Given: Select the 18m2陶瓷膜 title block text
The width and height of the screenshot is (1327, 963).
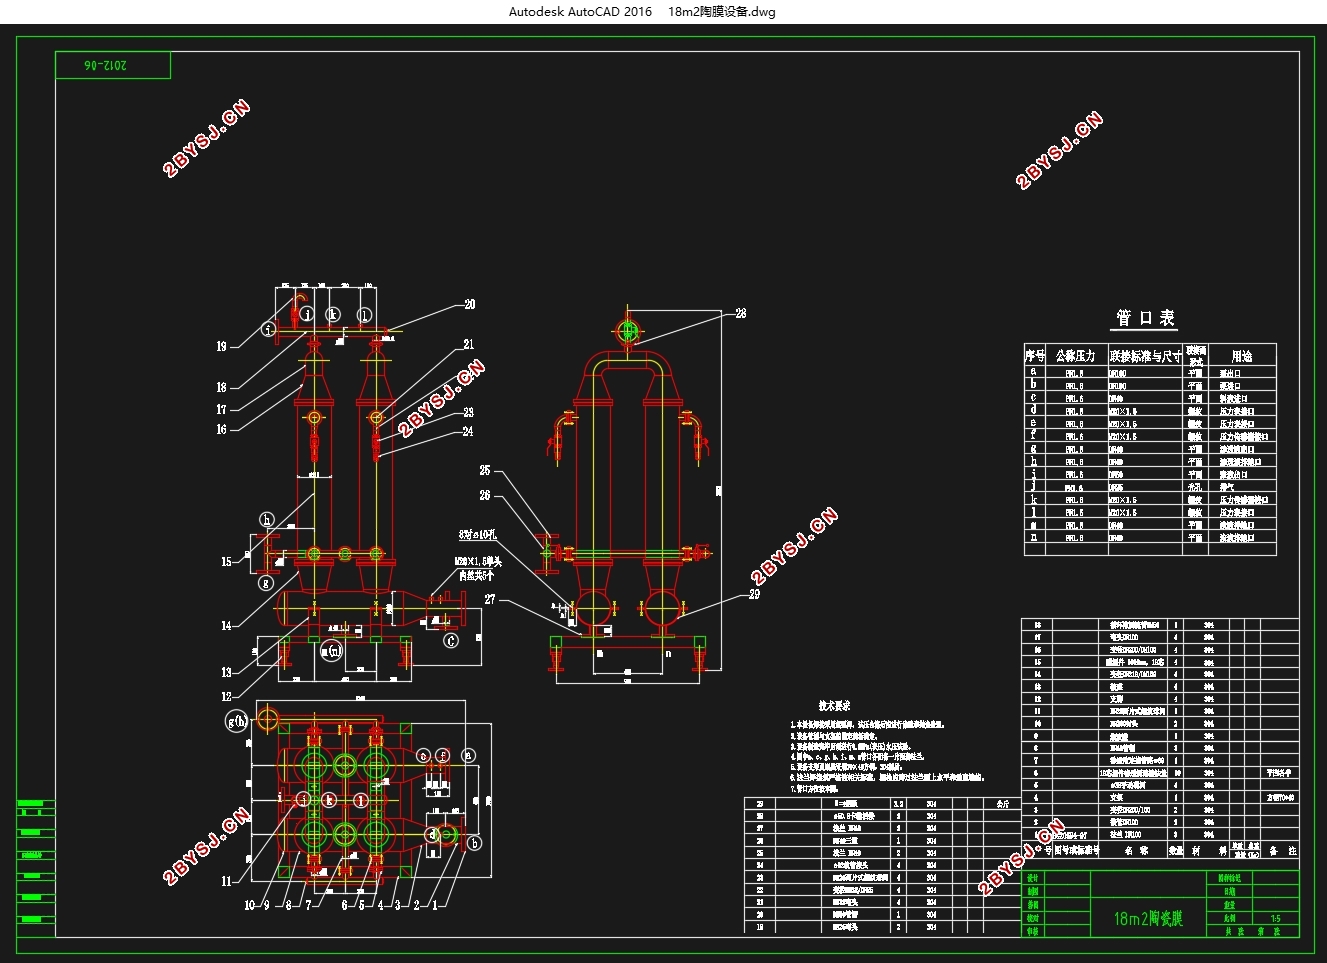Looking at the screenshot, I should click(1148, 918).
